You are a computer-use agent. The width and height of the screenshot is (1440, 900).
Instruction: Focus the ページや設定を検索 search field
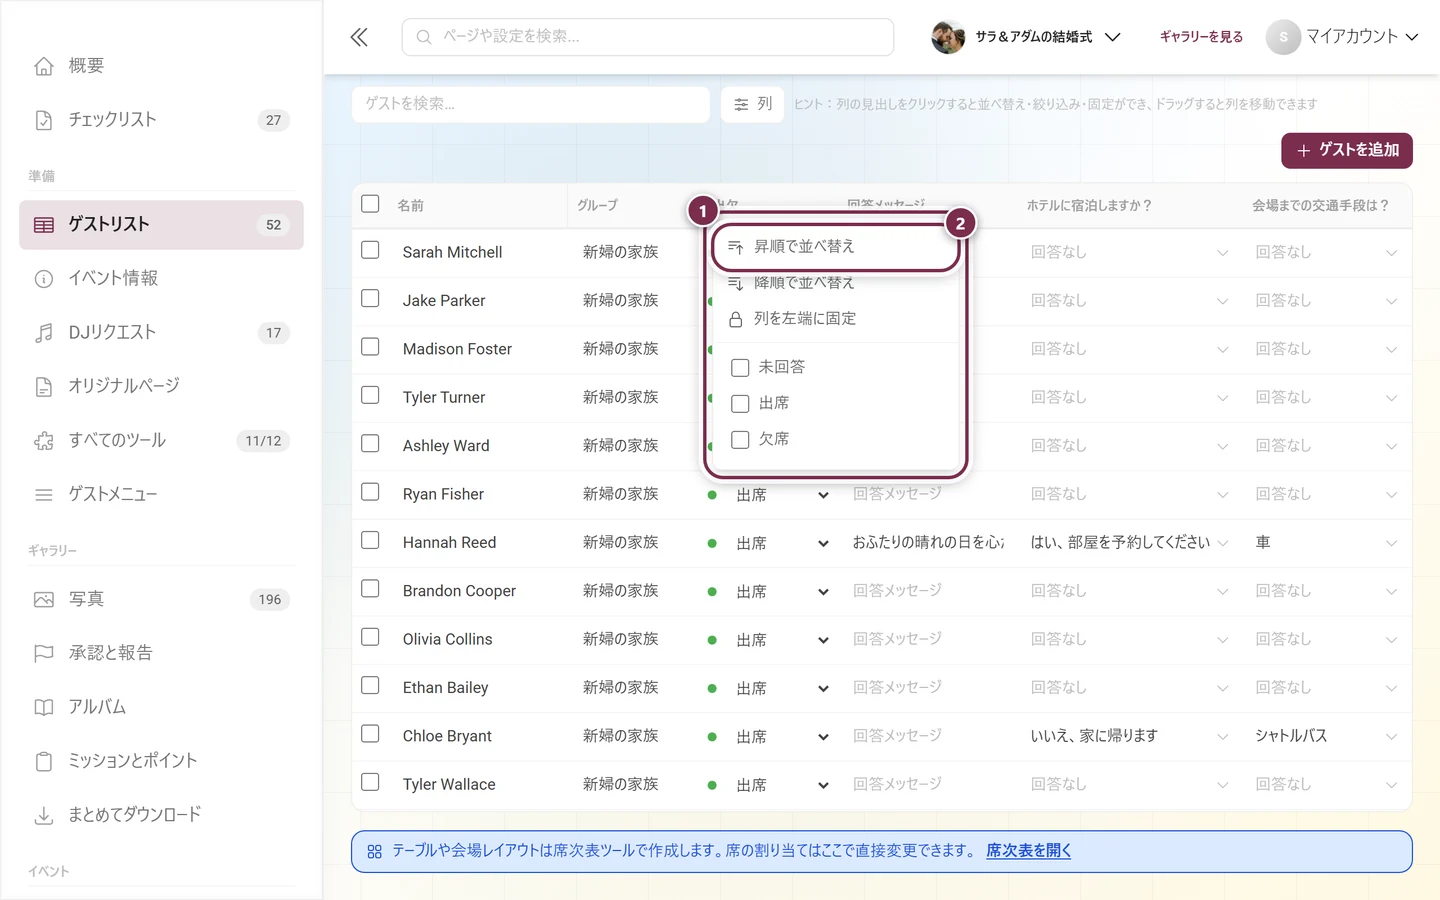click(648, 37)
